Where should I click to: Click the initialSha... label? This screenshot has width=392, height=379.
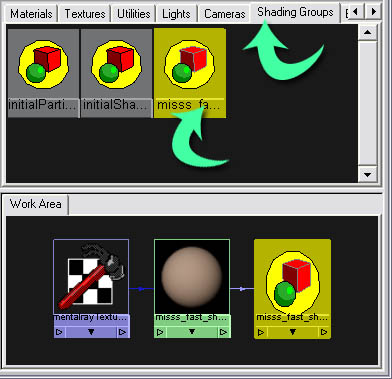click(116, 105)
